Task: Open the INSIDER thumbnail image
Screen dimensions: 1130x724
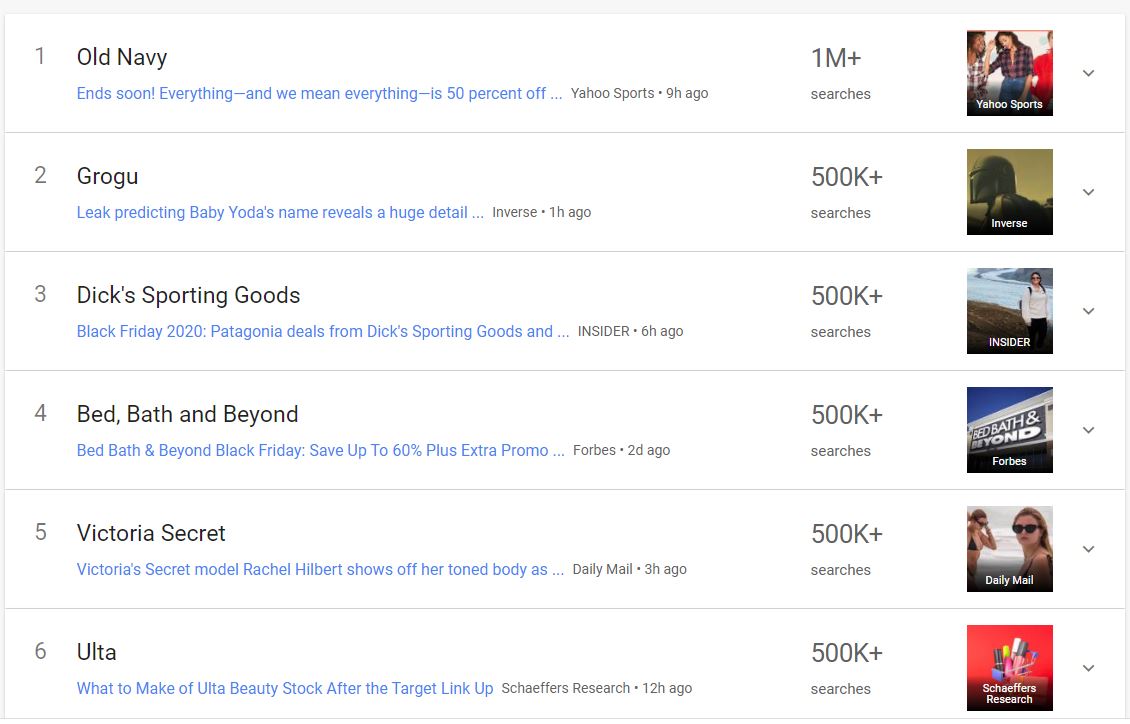Action: 1009,310
